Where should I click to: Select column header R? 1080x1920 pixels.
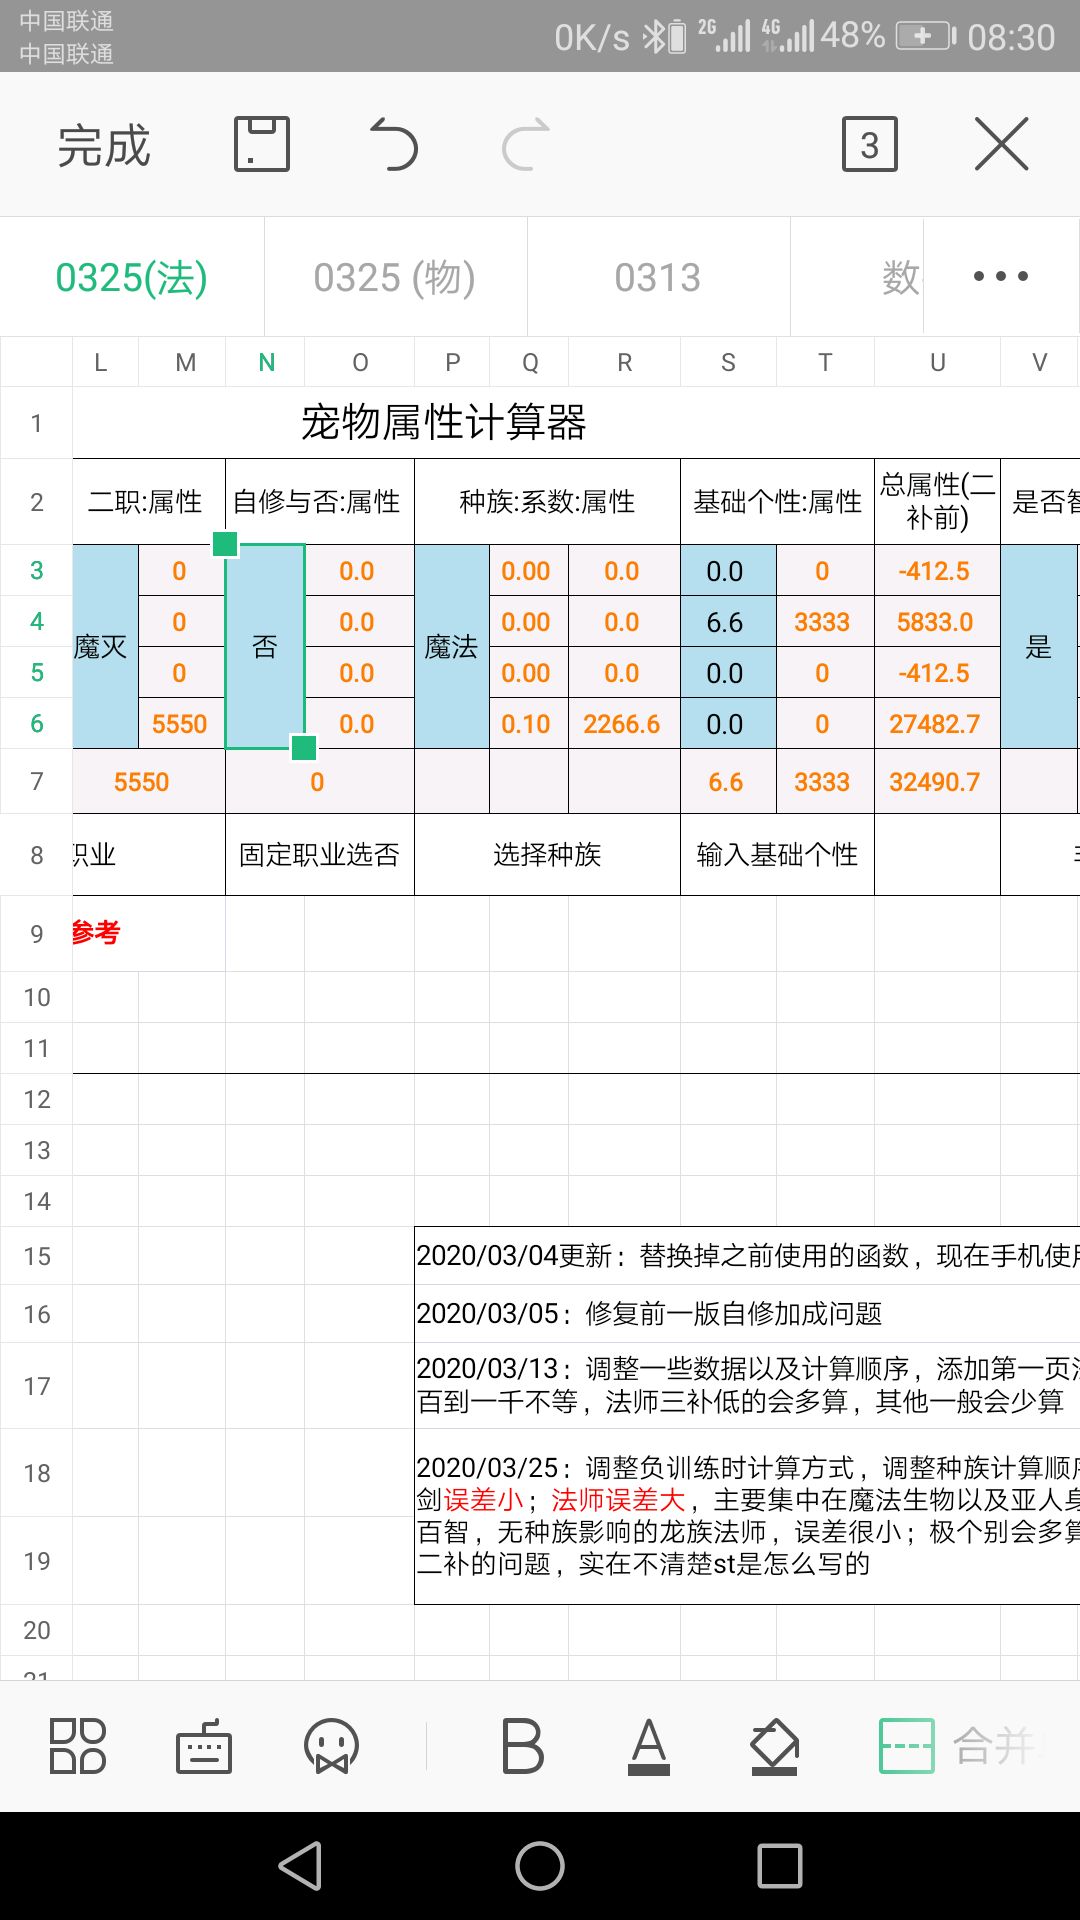pyautogui.click(x=624, y=362)
